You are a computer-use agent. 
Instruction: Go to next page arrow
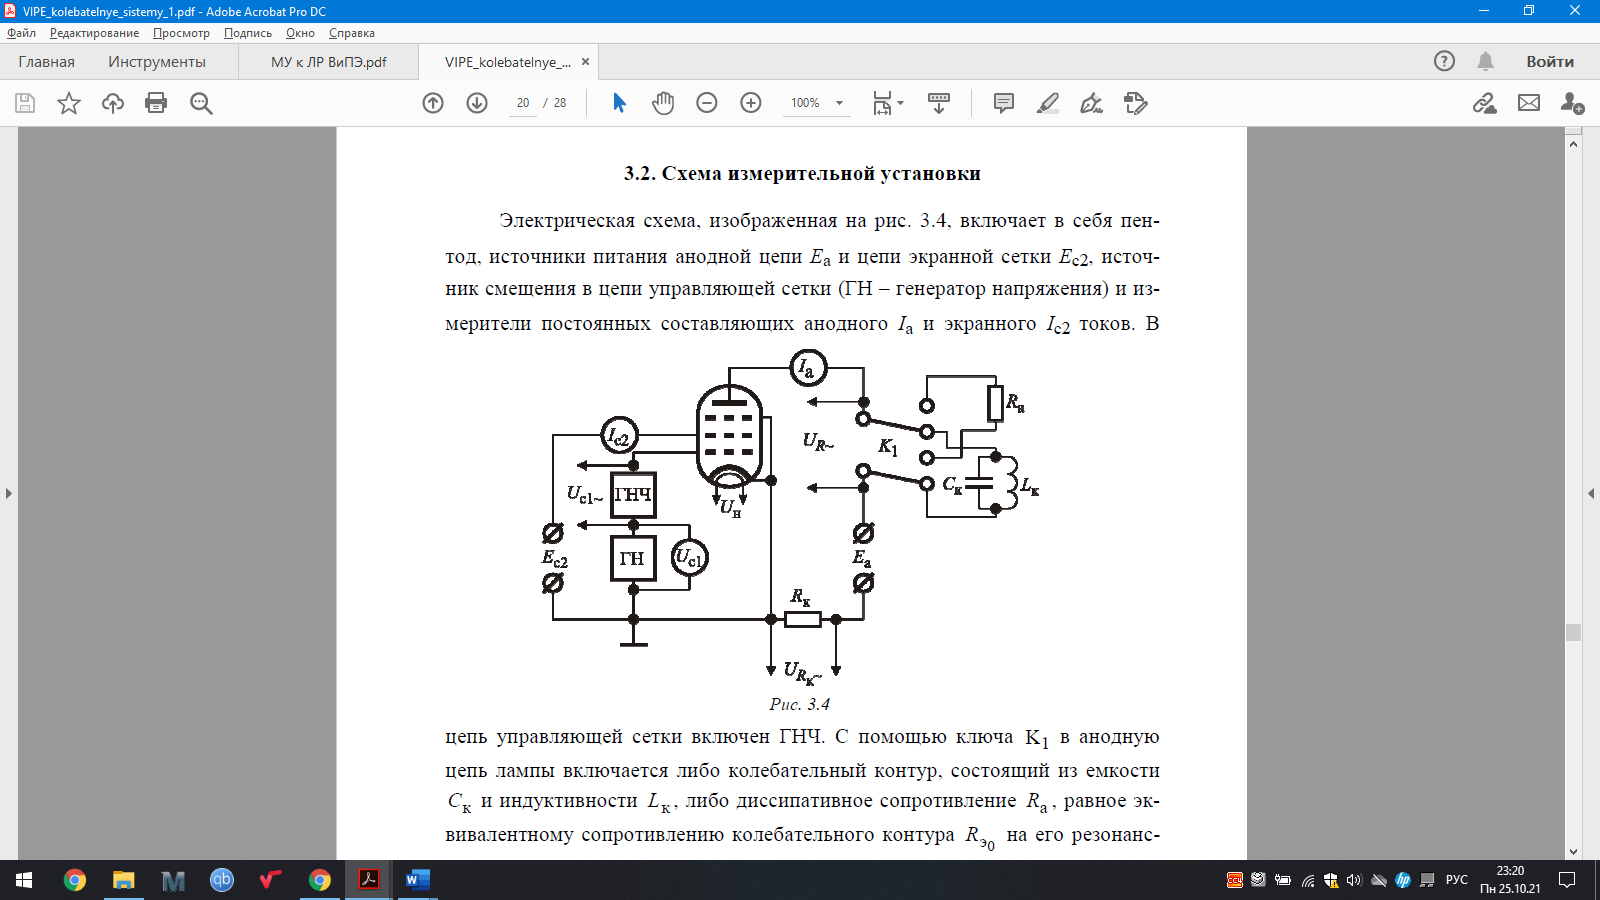pos(477,103)
